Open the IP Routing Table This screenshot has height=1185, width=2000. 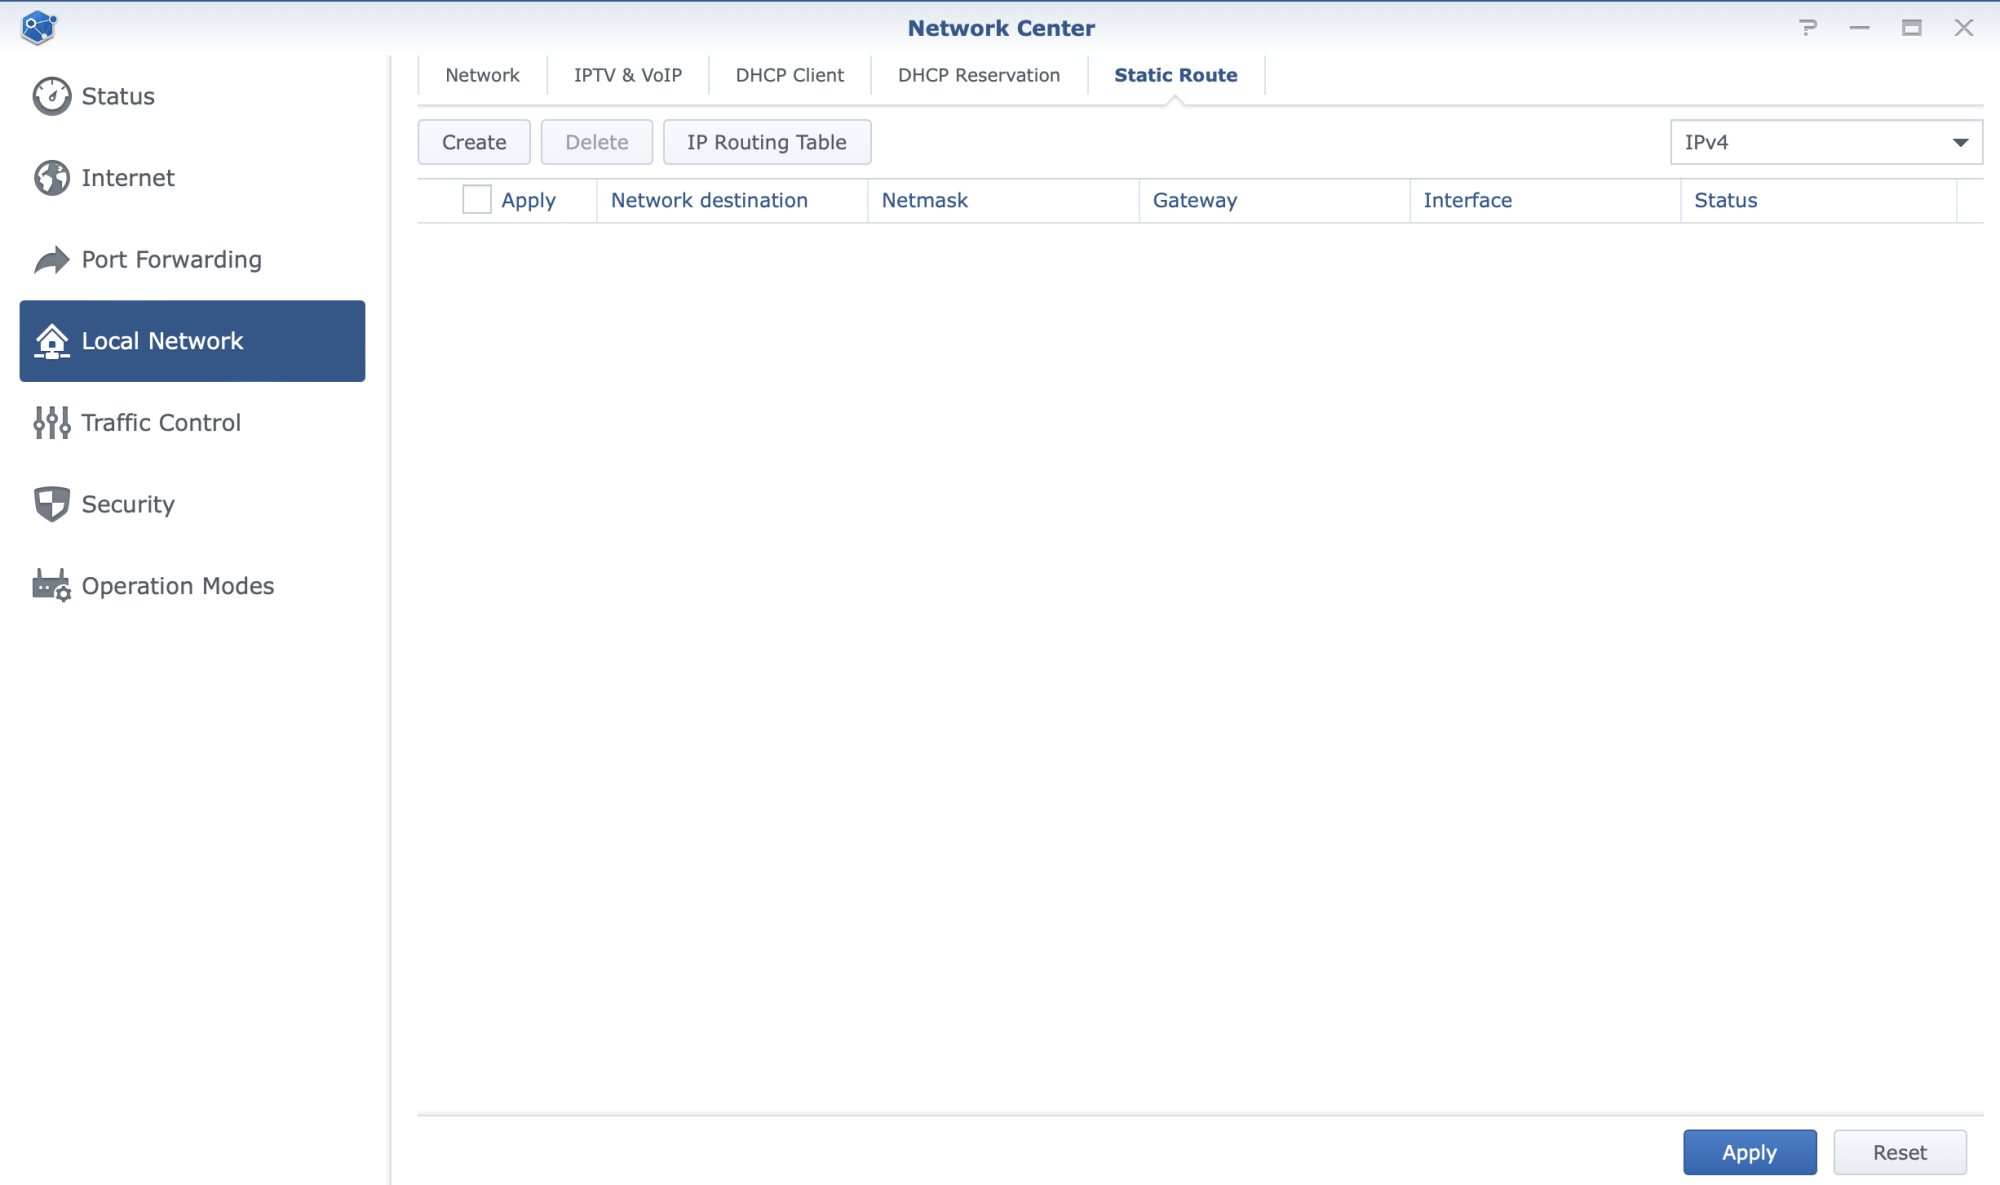[x=766, y=142]
